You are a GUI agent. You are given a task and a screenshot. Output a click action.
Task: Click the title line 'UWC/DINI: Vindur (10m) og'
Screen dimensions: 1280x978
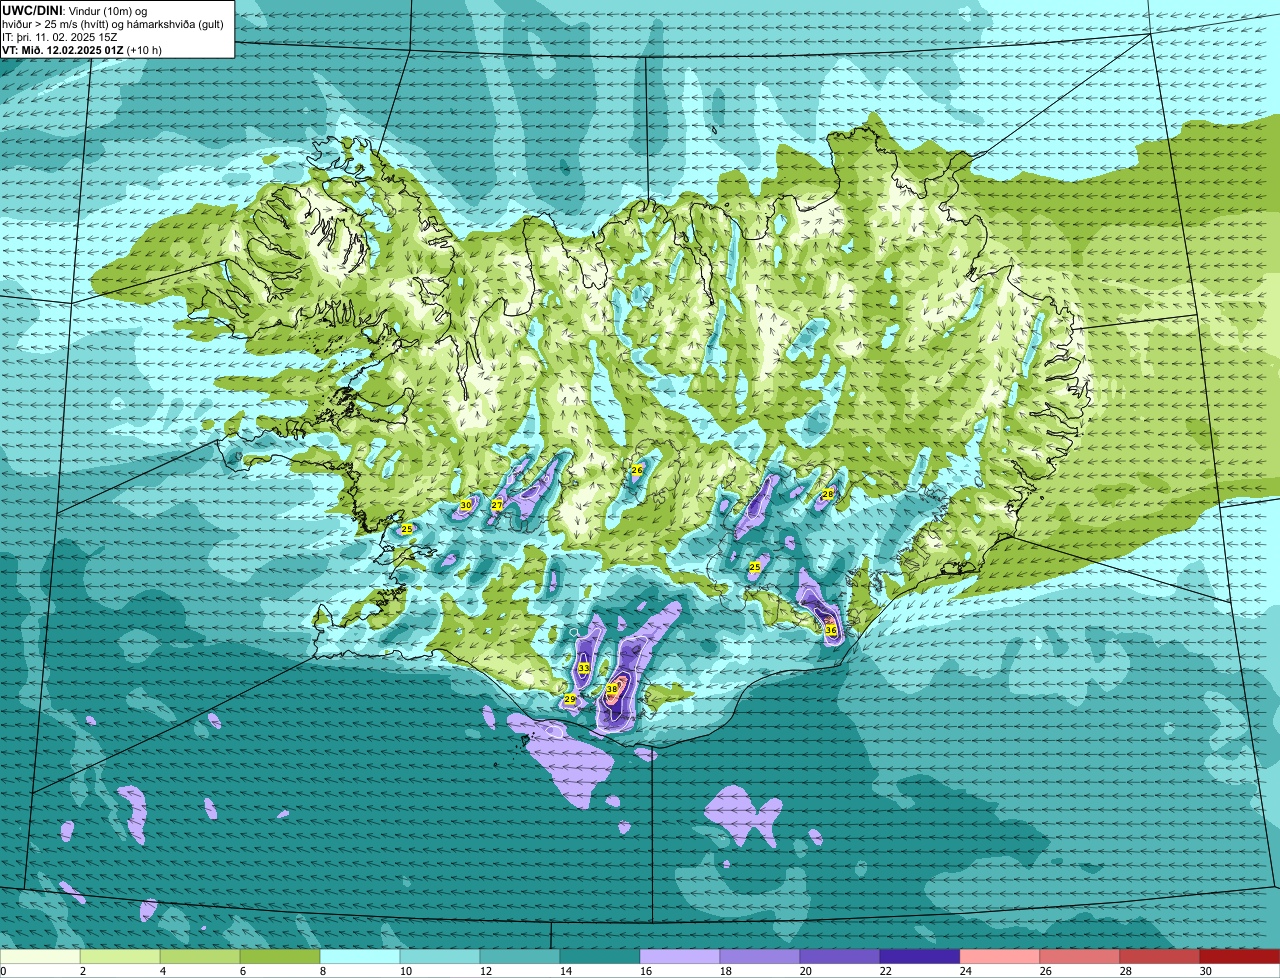[75, 11]
